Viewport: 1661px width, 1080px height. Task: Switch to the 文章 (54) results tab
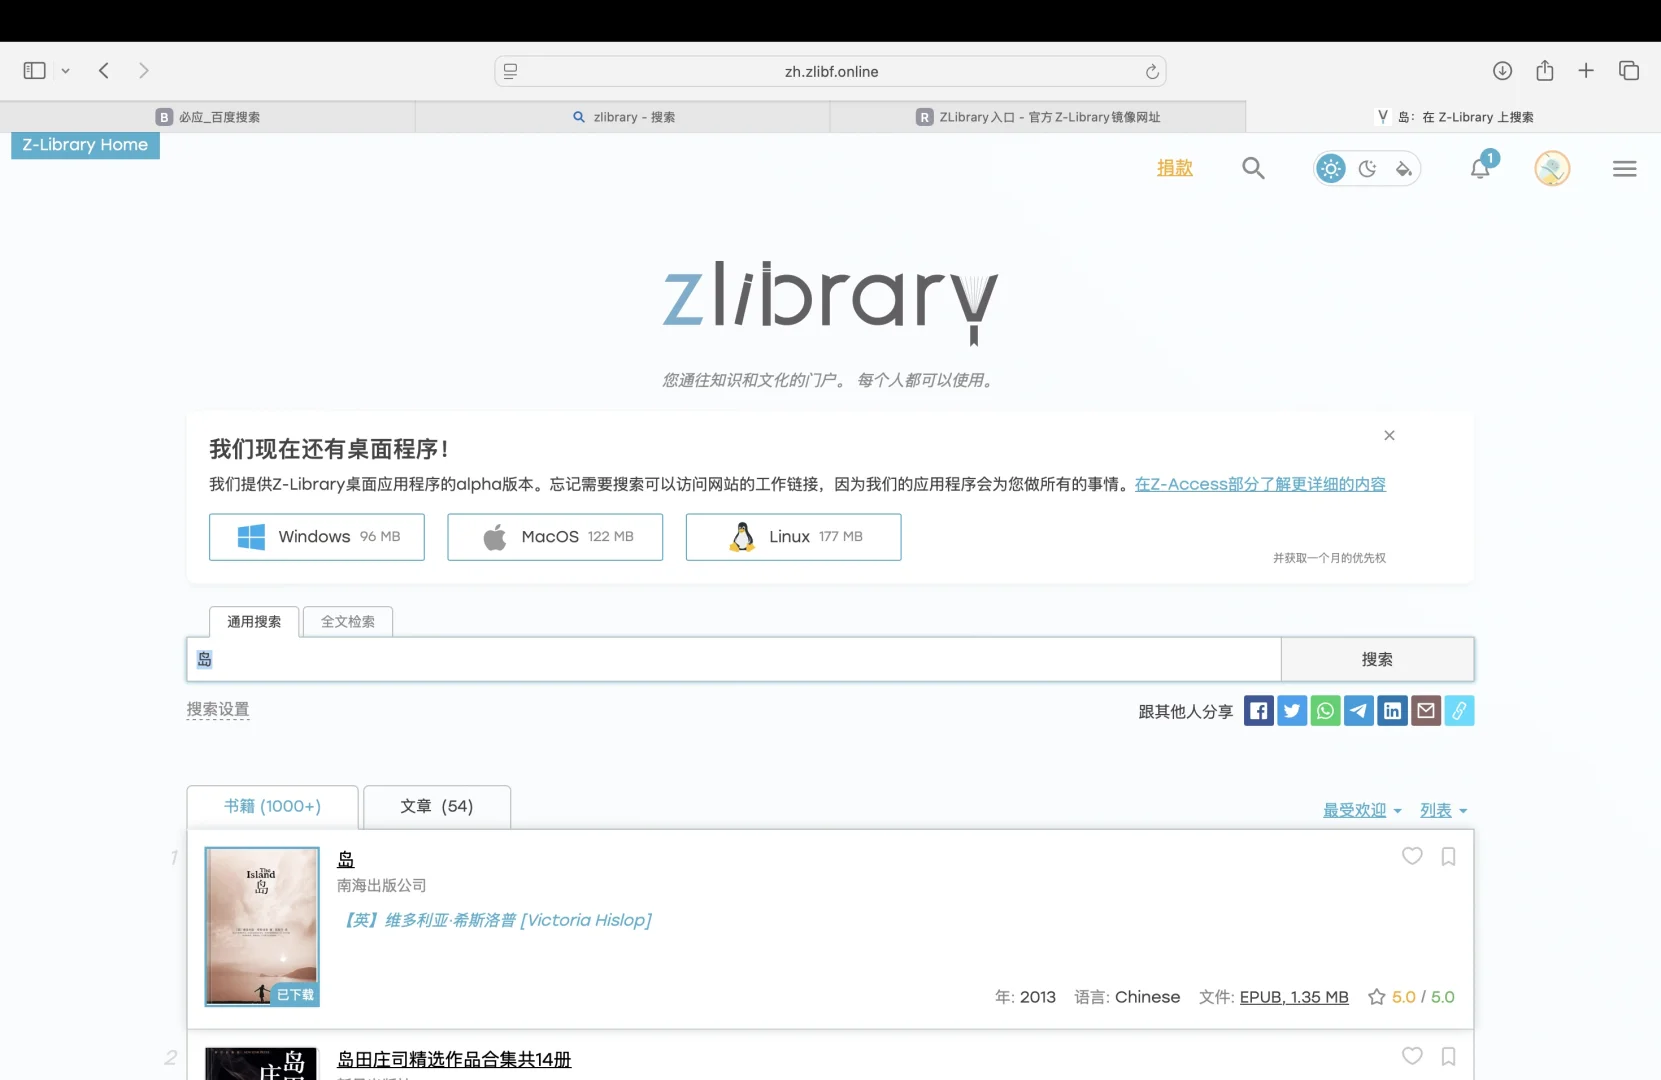point(437,806)
